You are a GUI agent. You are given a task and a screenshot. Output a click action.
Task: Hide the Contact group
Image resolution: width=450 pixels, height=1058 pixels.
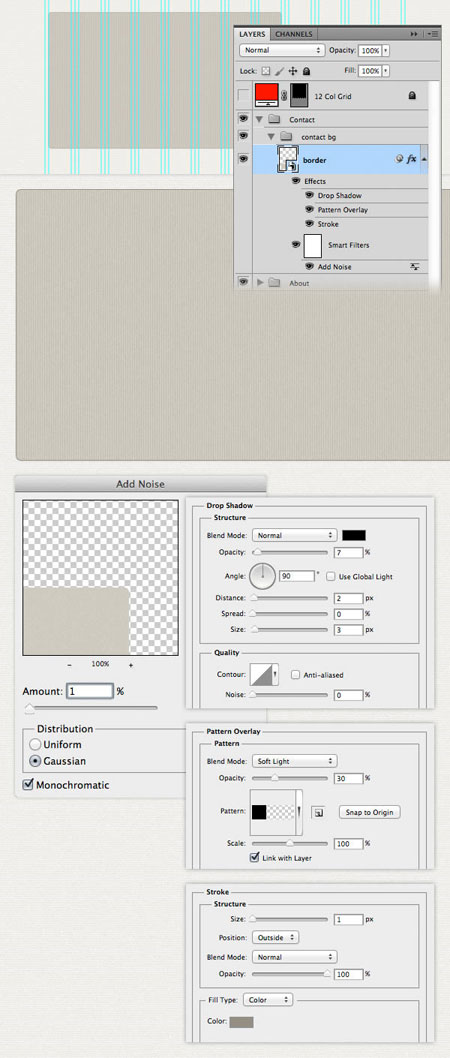click(x=243, y=119)
